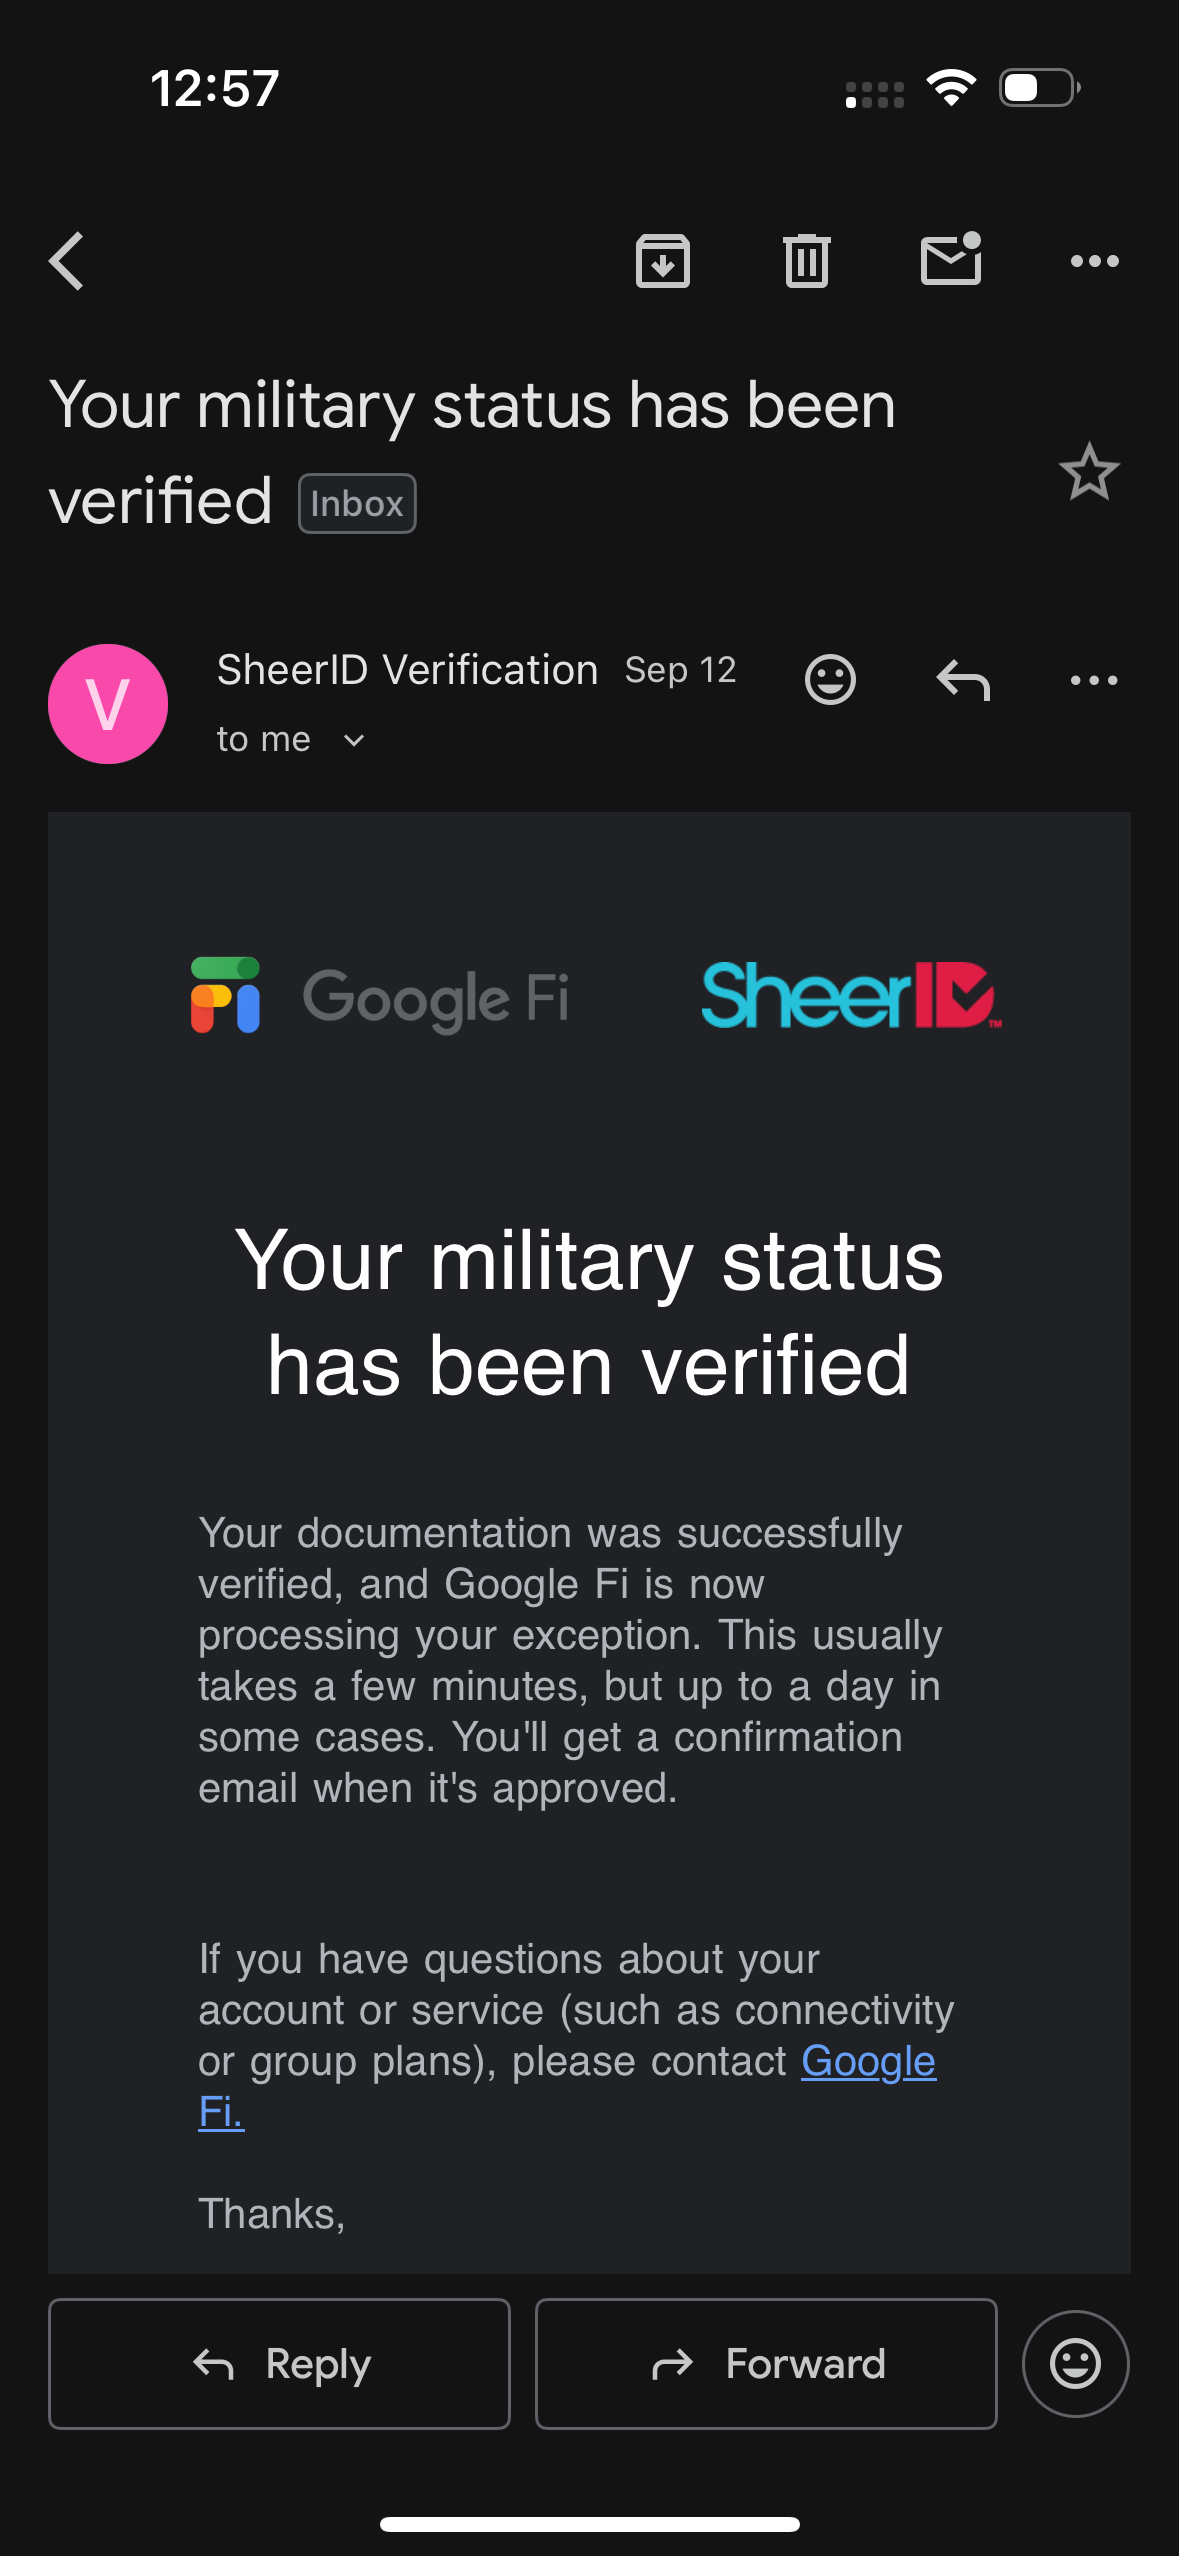The image size is (1179, 2556).
Task: Open the message-level three dots menu
Action: point(1094,680)
